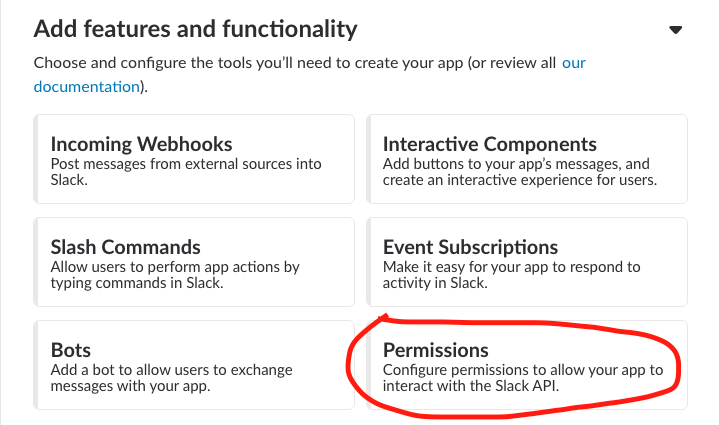Click the Bots heading text

(71, 350)
